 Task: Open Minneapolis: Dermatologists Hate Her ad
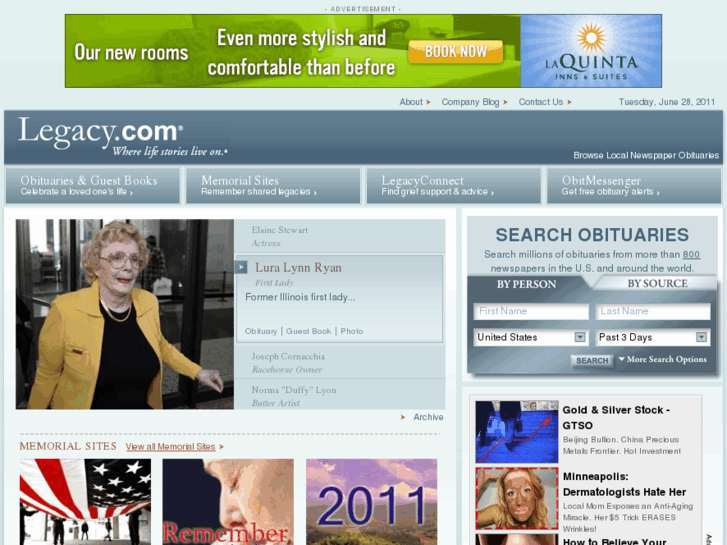[x=624, y=484]
